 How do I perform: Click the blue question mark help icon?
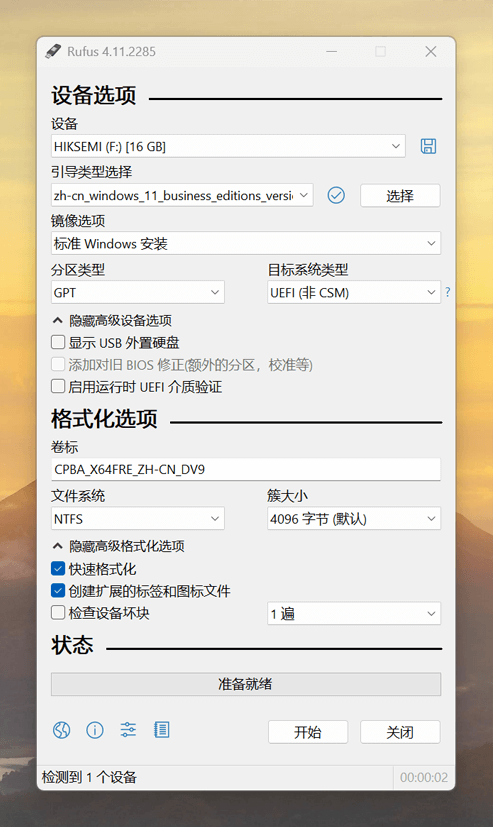point(448,292)
